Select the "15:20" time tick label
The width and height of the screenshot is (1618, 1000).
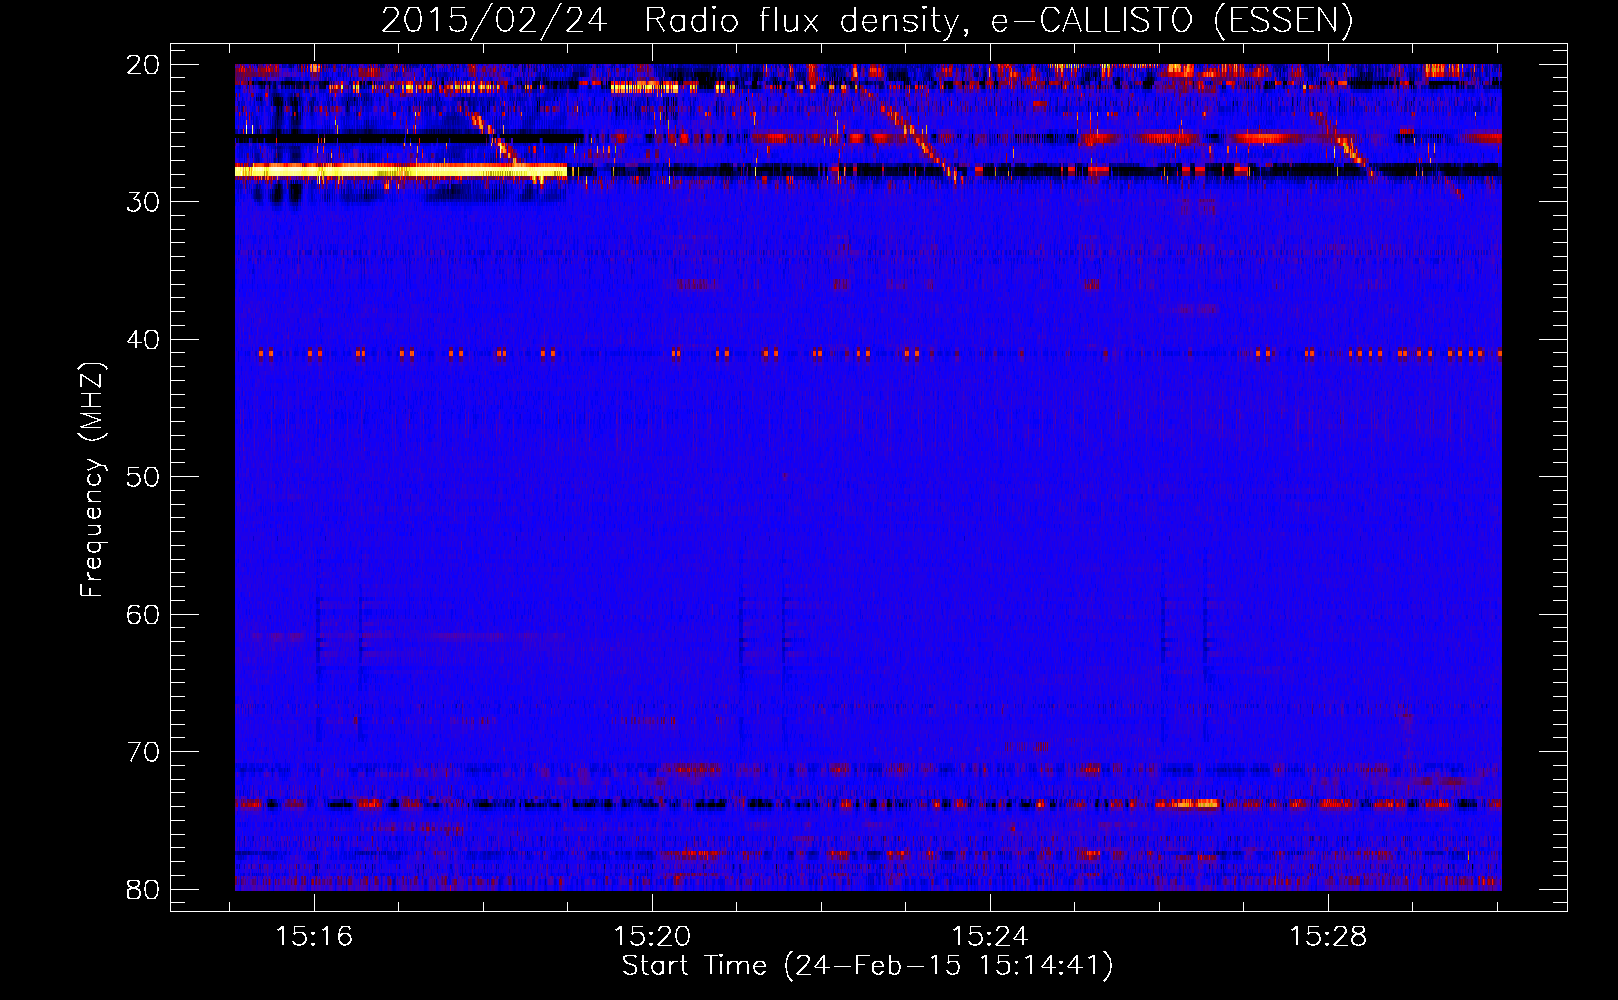click(652, 937)
